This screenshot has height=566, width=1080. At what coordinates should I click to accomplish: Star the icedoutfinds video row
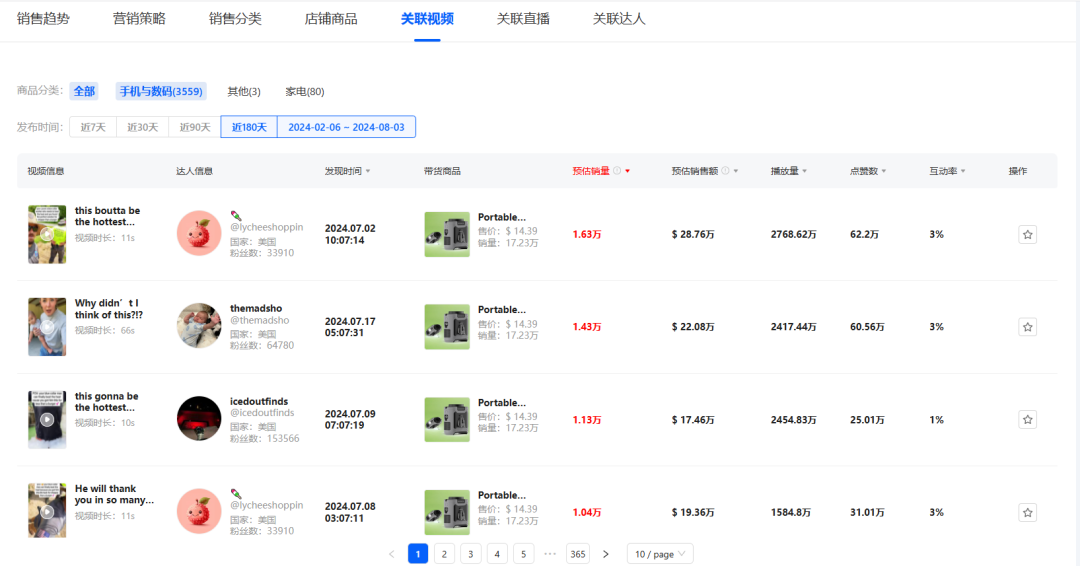(x=1028, y=419)
